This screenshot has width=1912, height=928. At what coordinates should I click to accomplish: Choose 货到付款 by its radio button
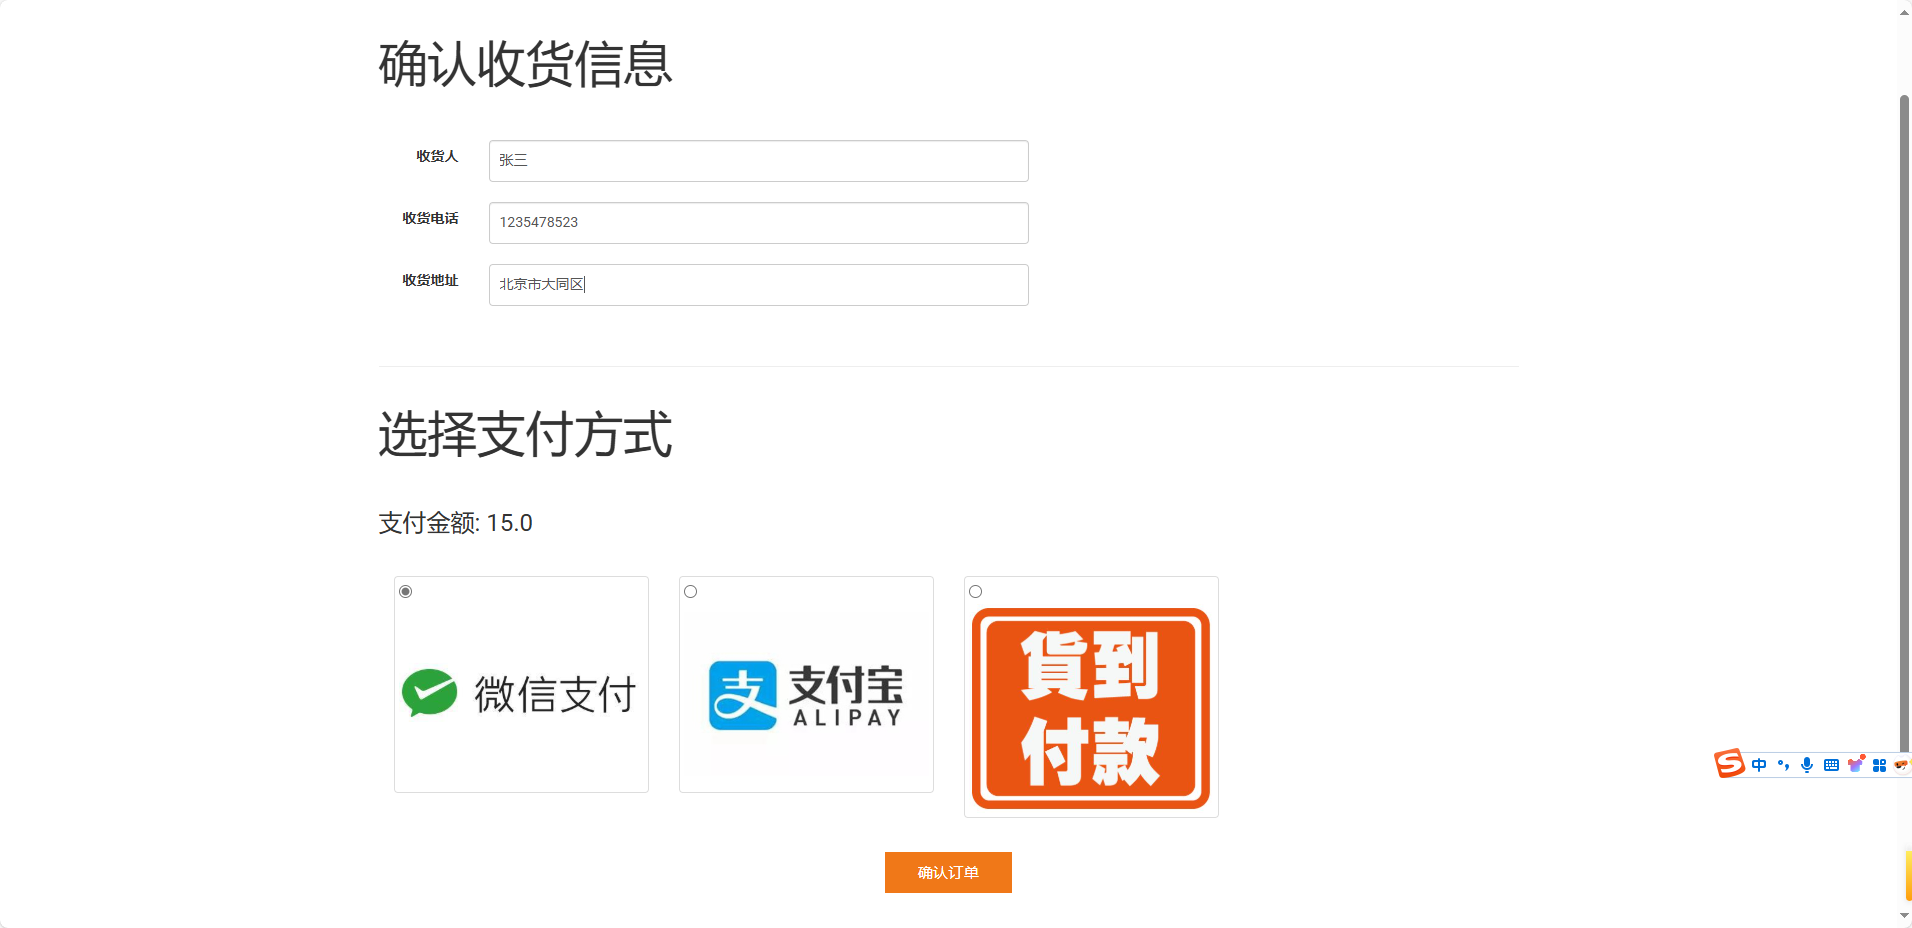coord(975,591)
